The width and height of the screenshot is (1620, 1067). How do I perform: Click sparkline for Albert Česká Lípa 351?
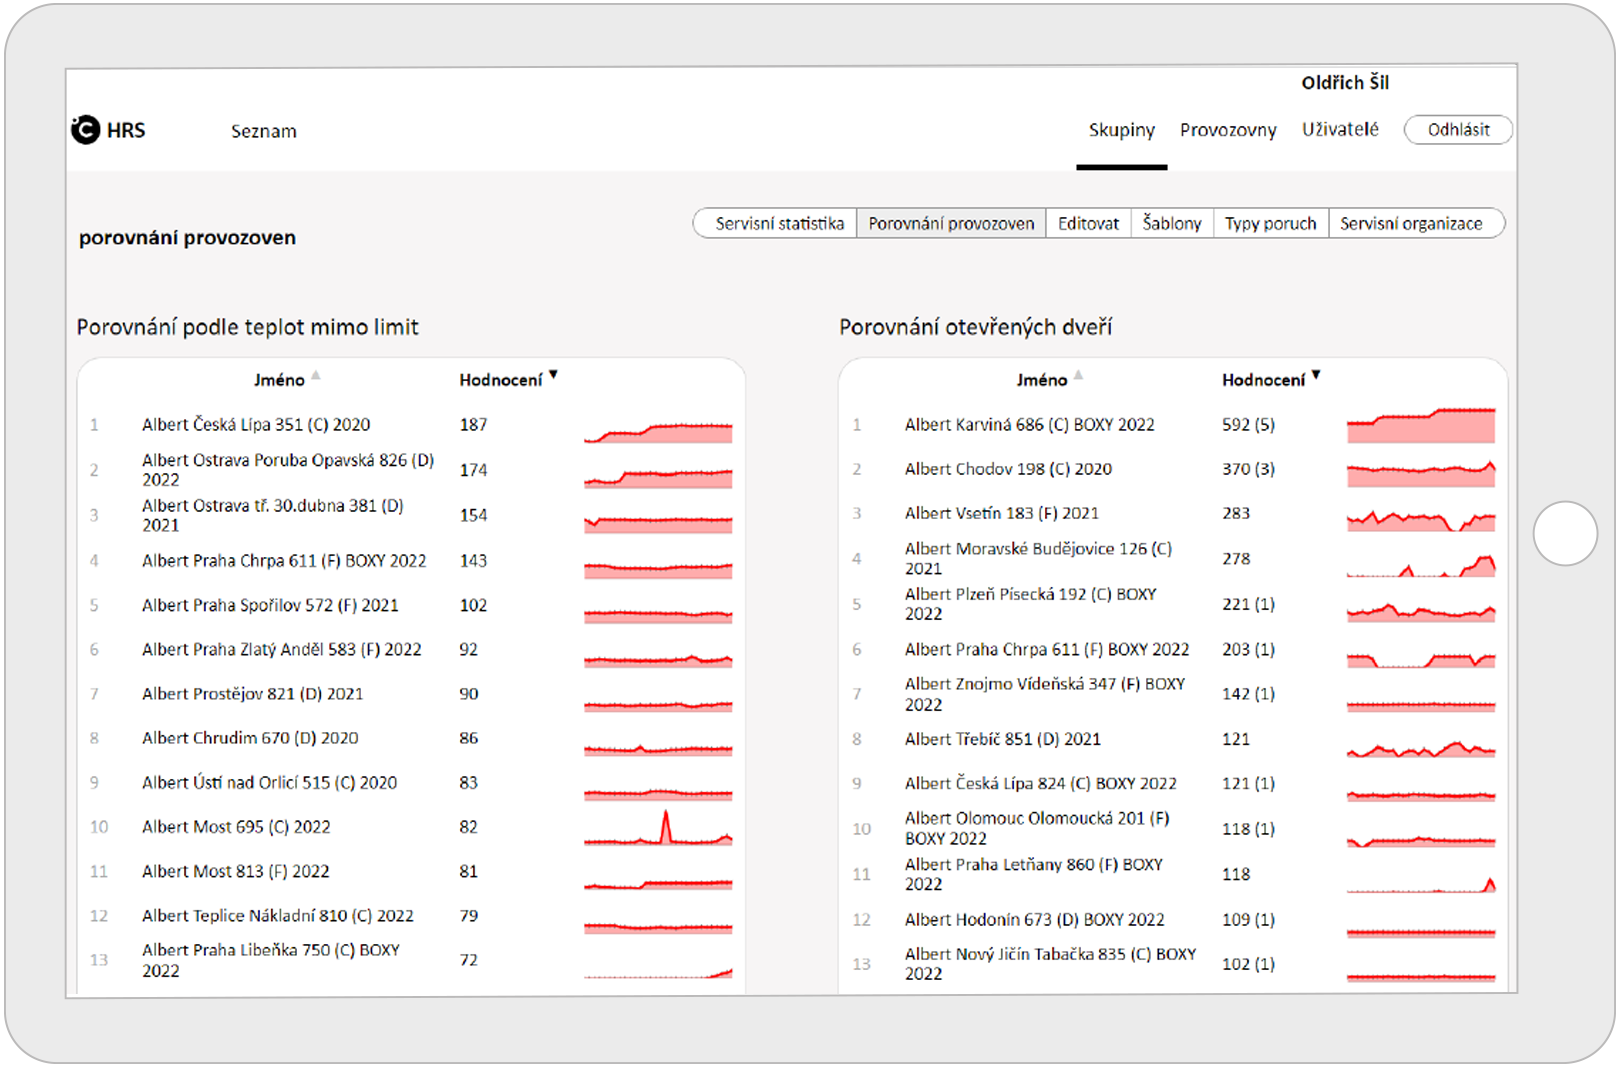pos(658,432)
